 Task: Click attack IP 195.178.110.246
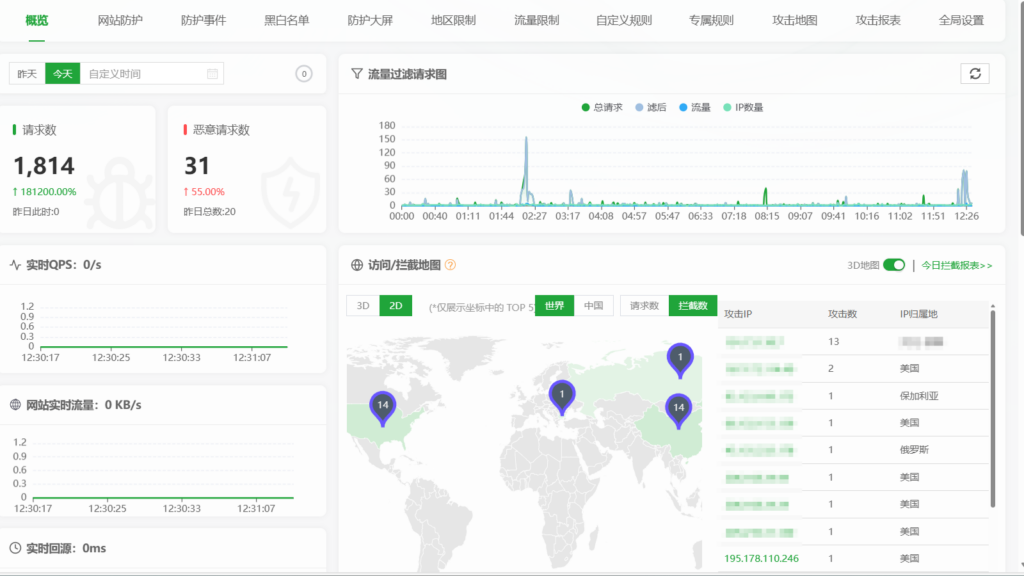coord(762,558)
